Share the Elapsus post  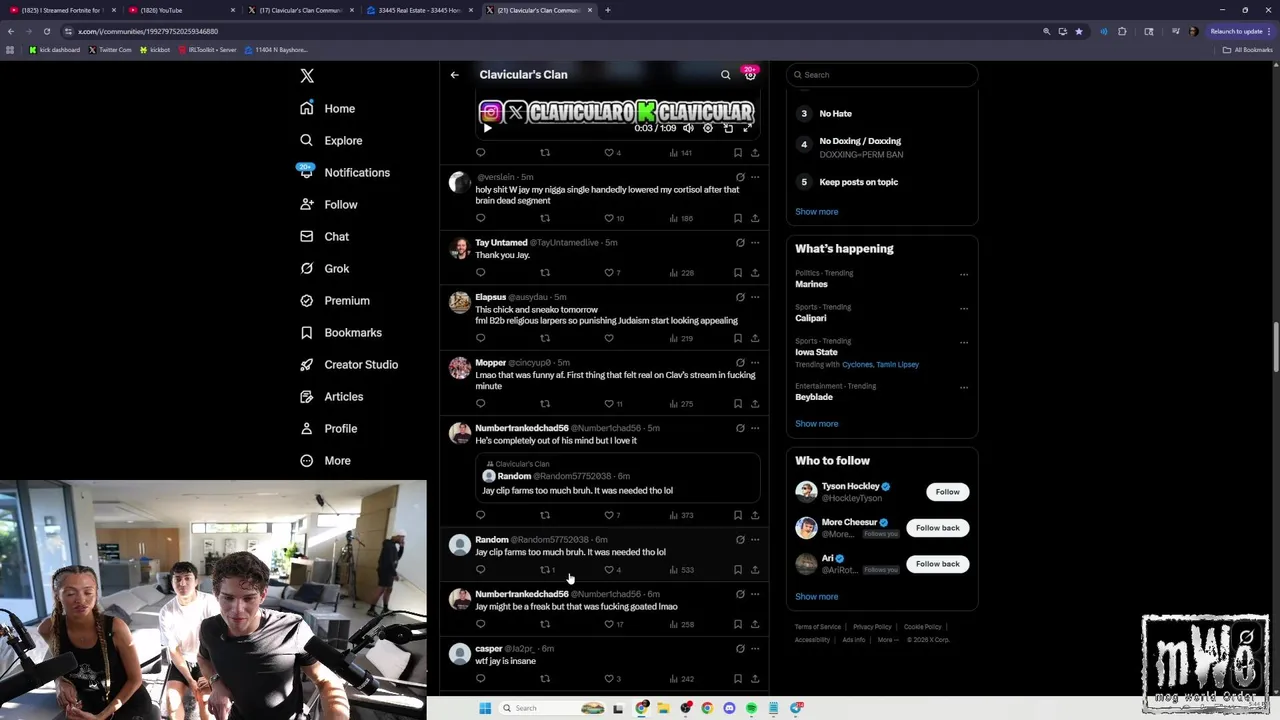(755, 338)
